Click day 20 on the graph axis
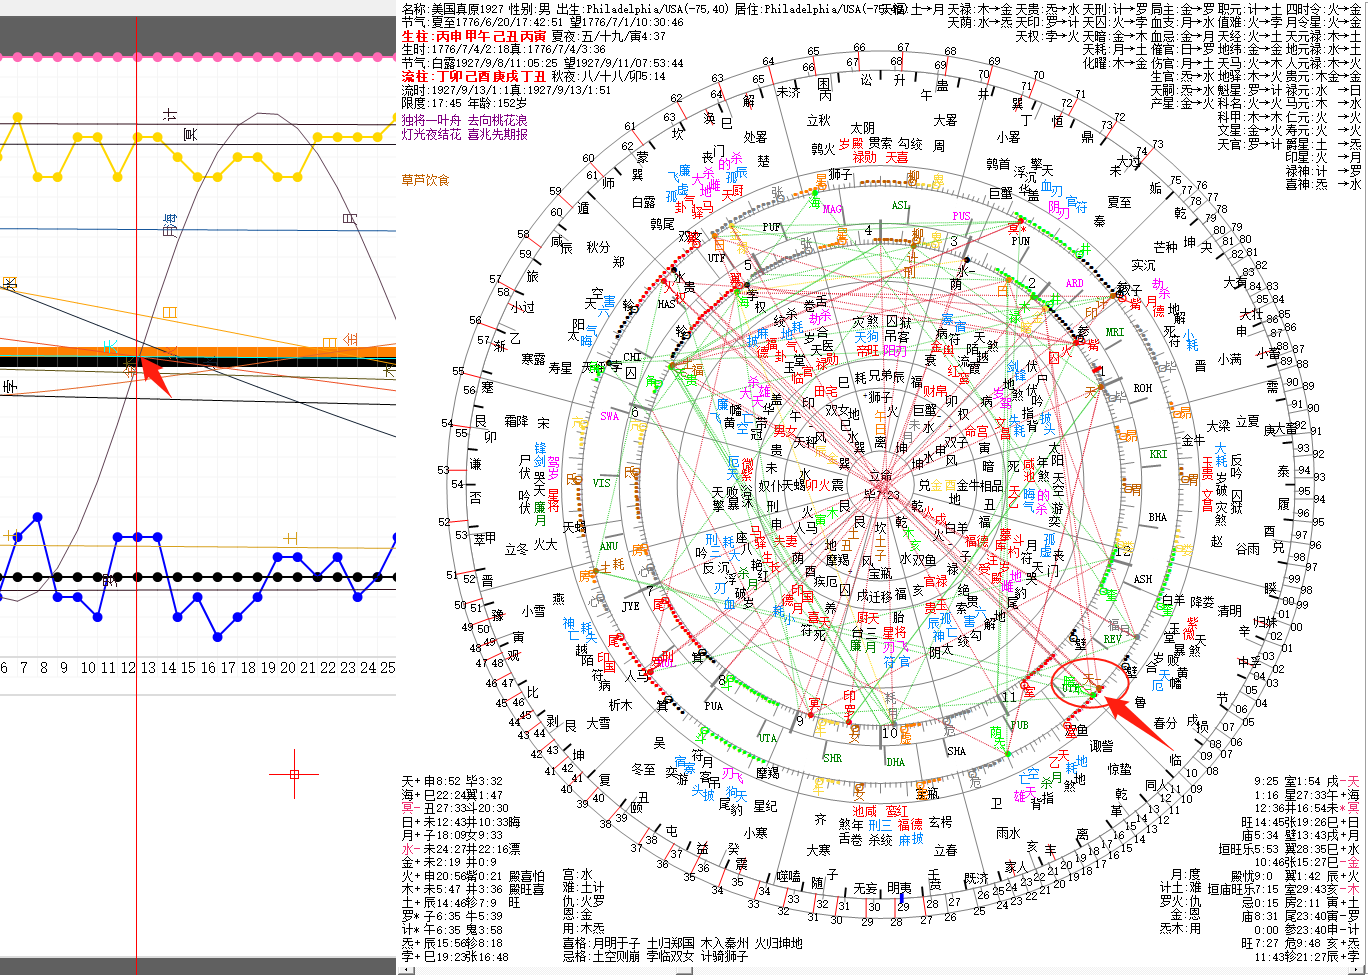The width and height of the screenshot is (1368, 975). coord(288,667)
